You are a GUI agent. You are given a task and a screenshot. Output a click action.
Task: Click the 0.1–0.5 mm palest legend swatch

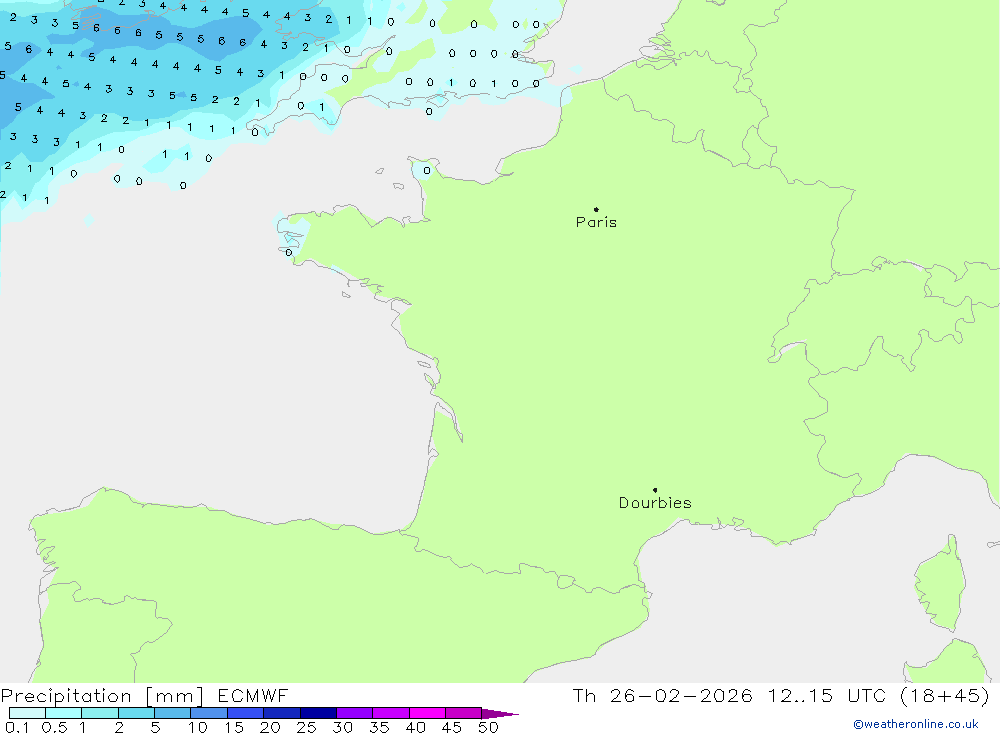point(27,713)
